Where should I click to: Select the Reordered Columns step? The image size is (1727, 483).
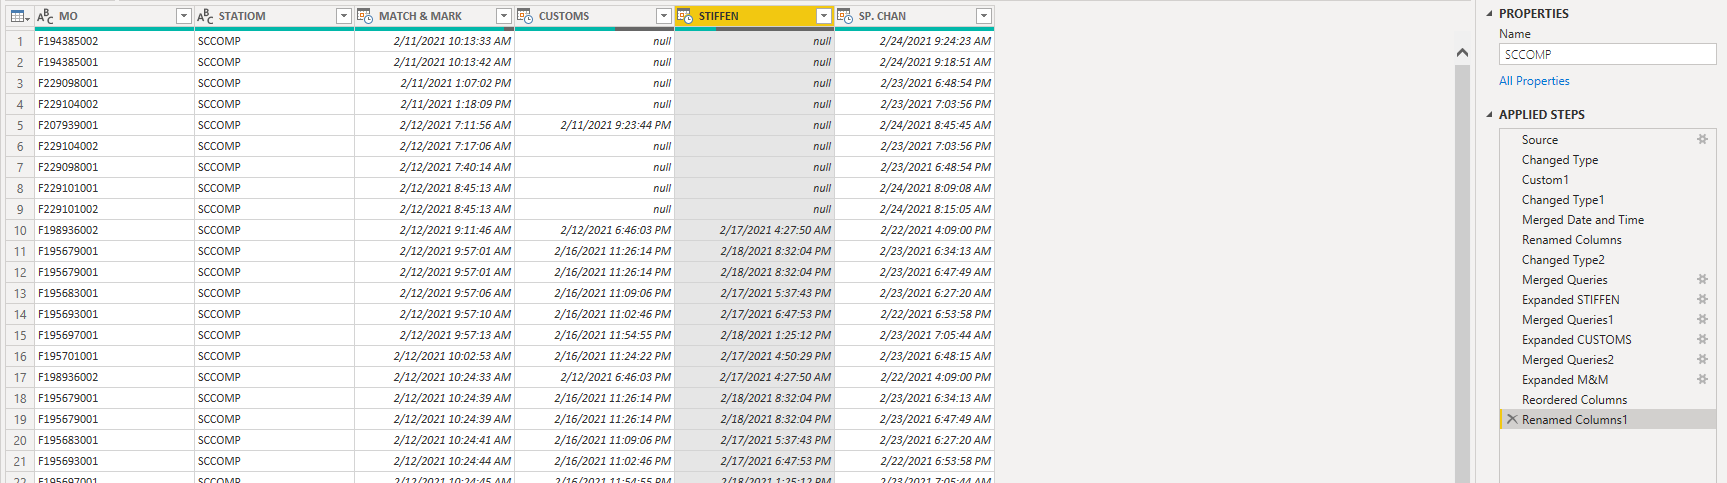1608,400
